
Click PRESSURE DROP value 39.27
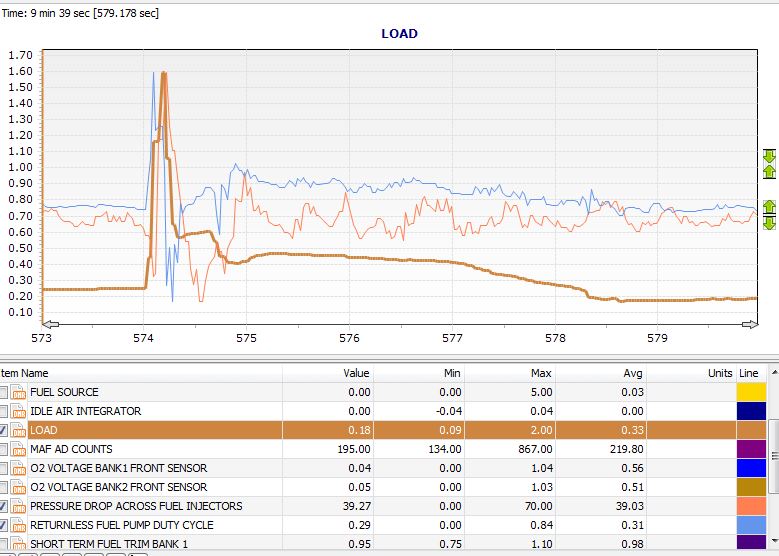356,506
